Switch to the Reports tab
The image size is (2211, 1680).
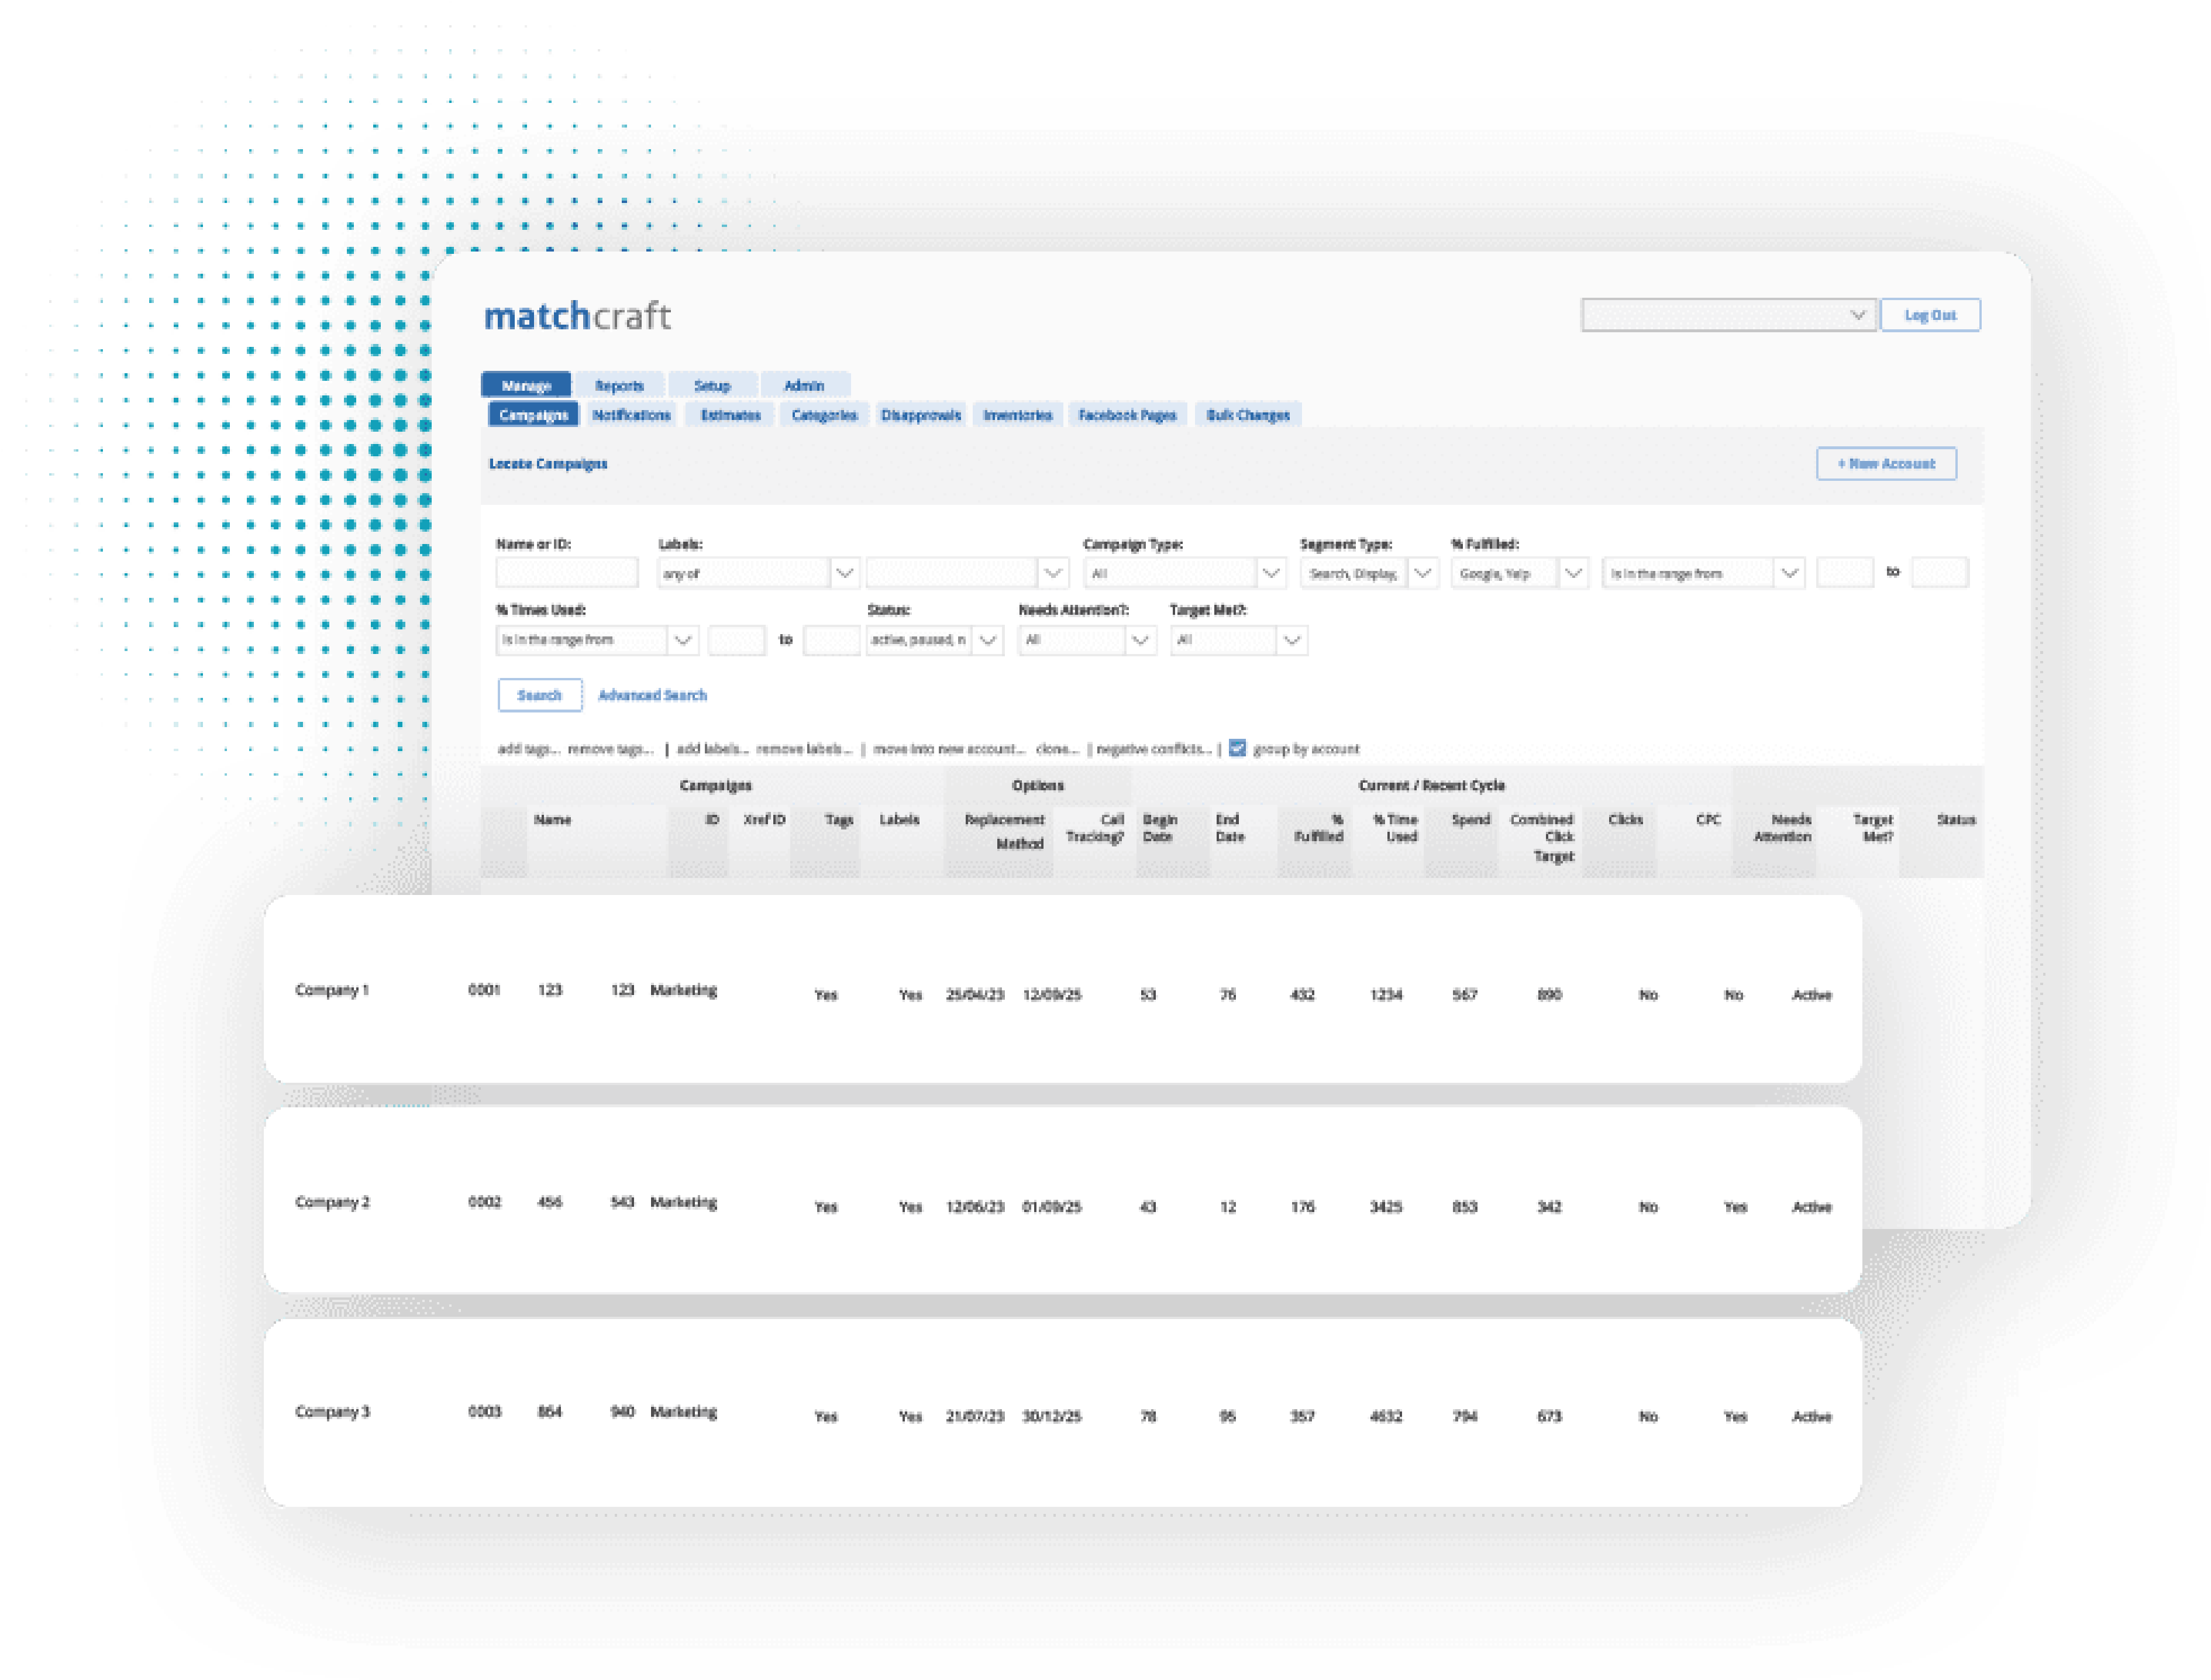[x=619, y=385]
